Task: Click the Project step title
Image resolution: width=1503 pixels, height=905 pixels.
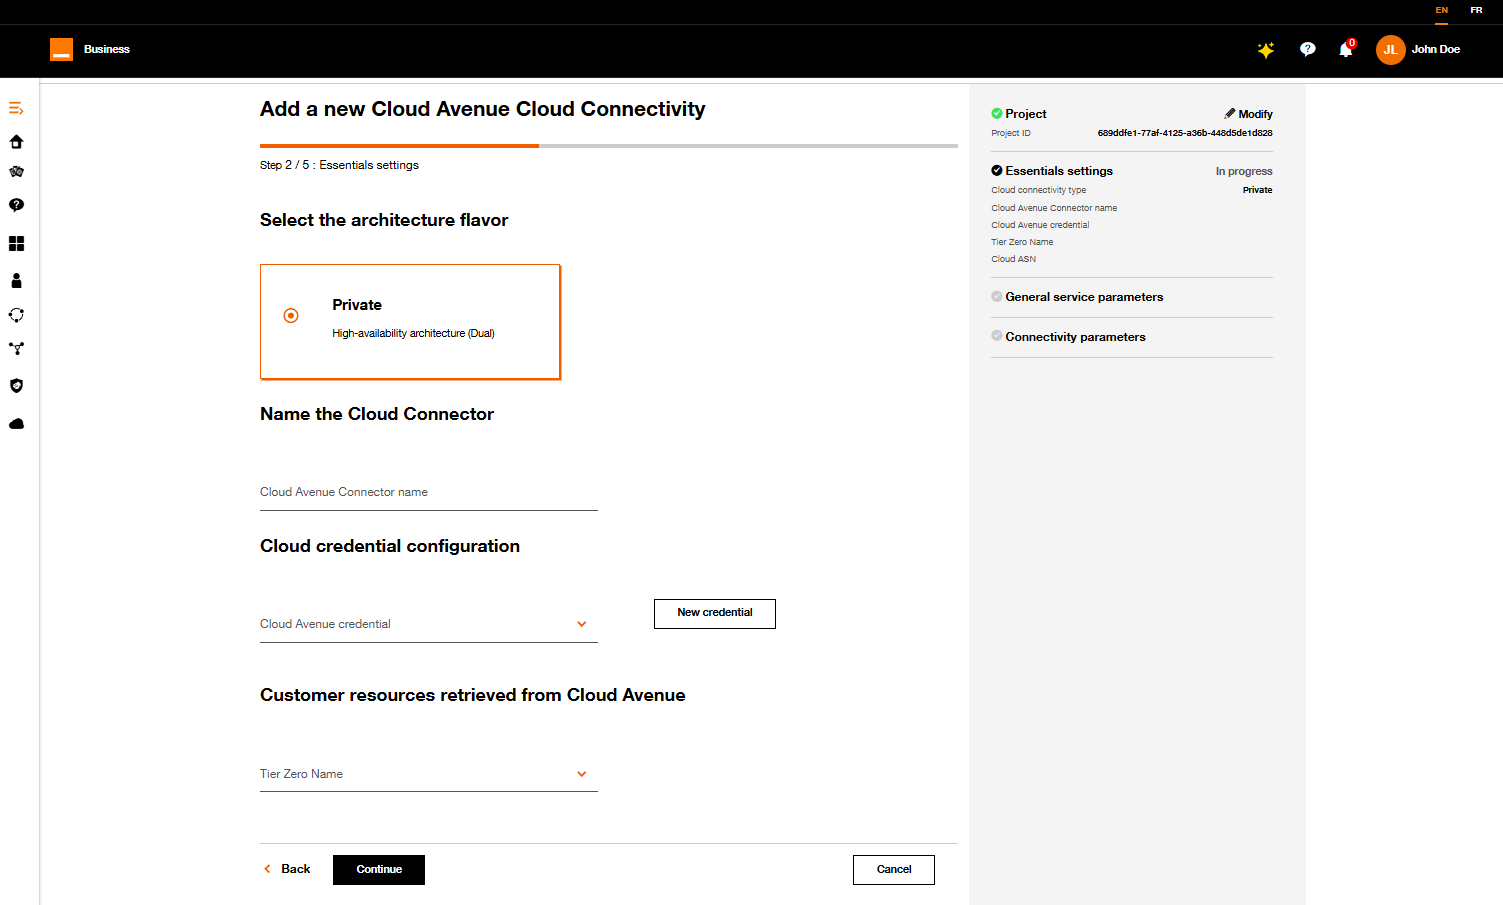Action: 1026,114
